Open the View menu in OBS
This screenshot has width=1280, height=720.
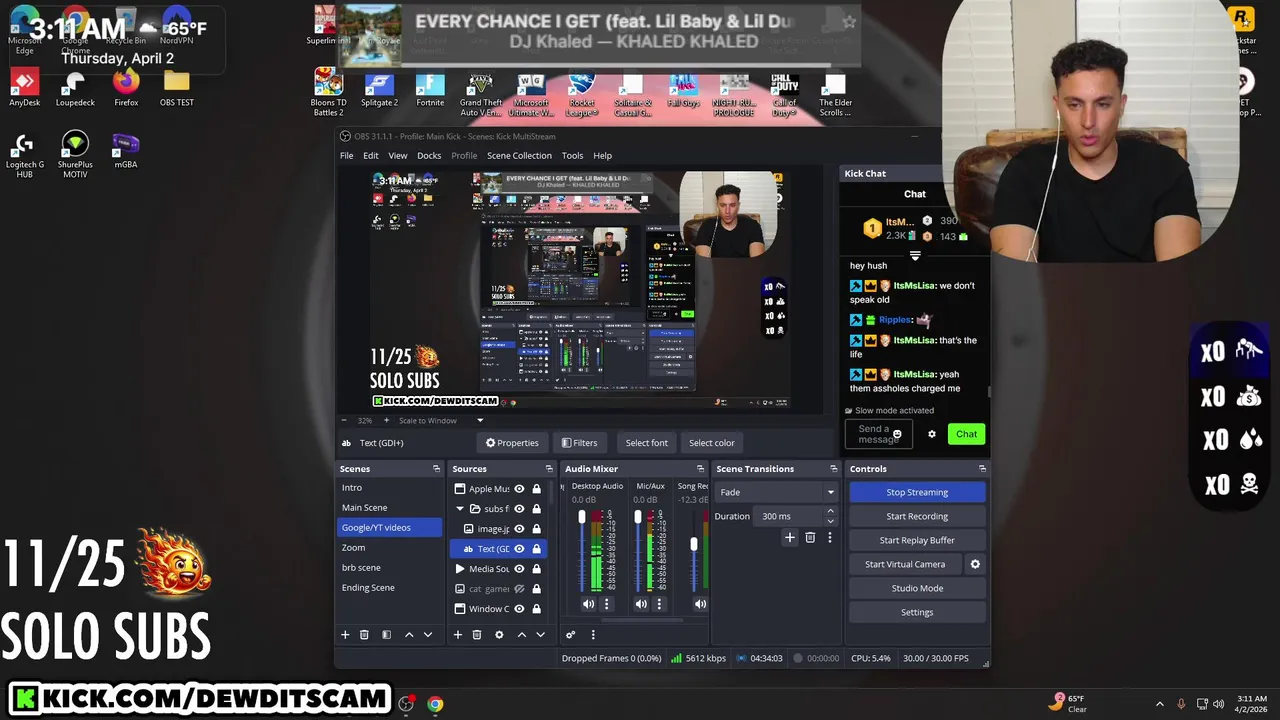tap(397, 156)
